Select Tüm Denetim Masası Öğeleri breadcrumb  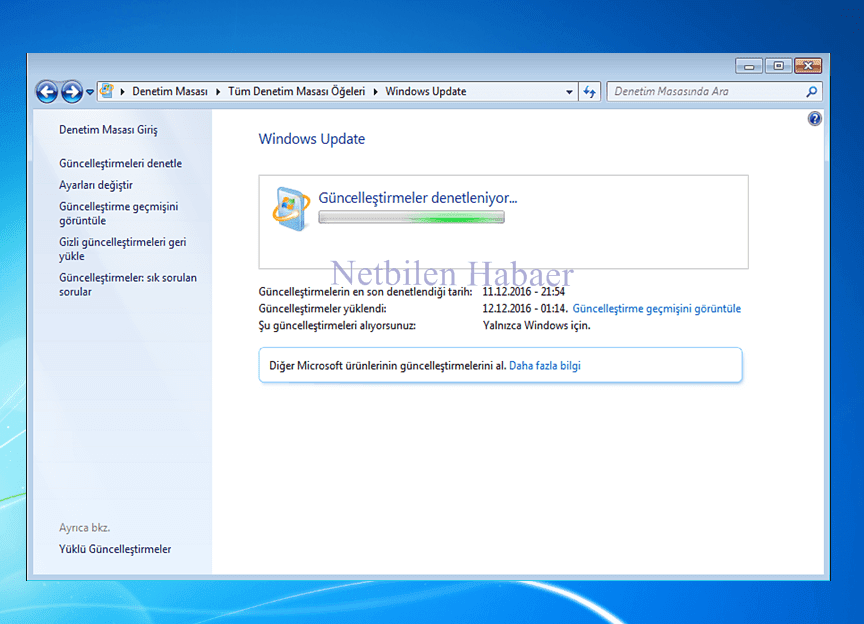tap(296, 92)
